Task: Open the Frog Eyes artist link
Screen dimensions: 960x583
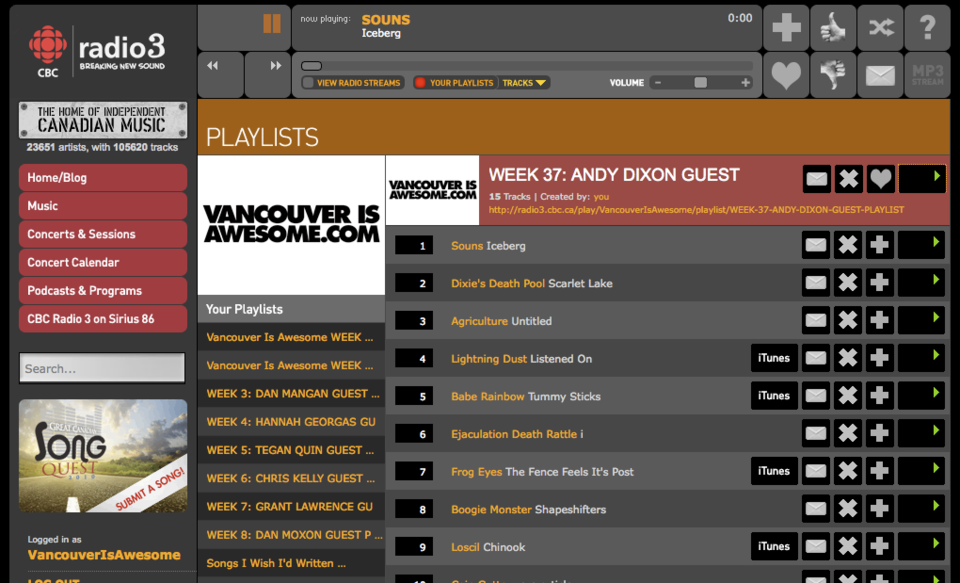Action: click(476, 472)
